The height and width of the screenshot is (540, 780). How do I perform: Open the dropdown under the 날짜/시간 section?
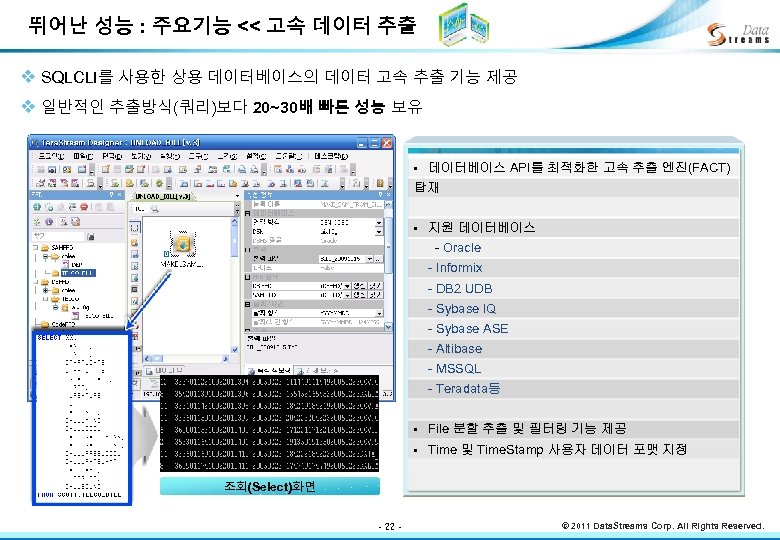(379, 313)
